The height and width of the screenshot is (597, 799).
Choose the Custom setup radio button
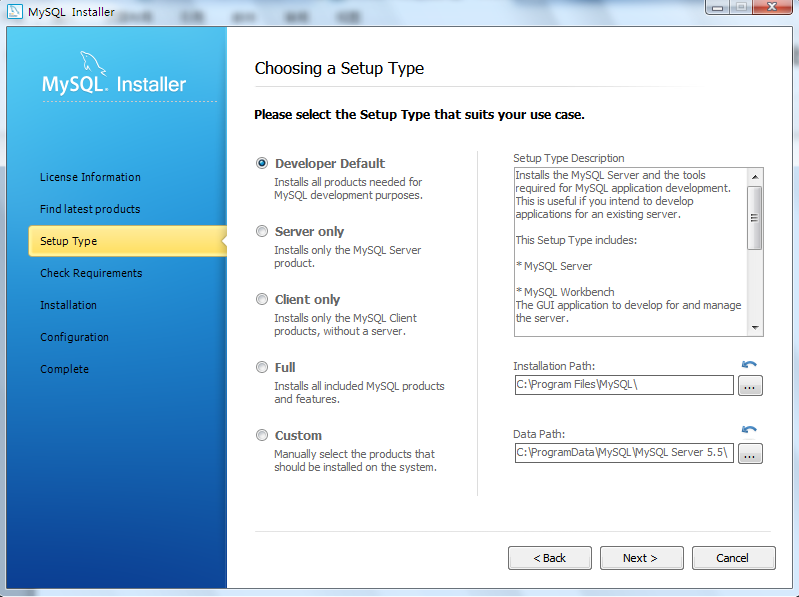click(x=262, y=435)
